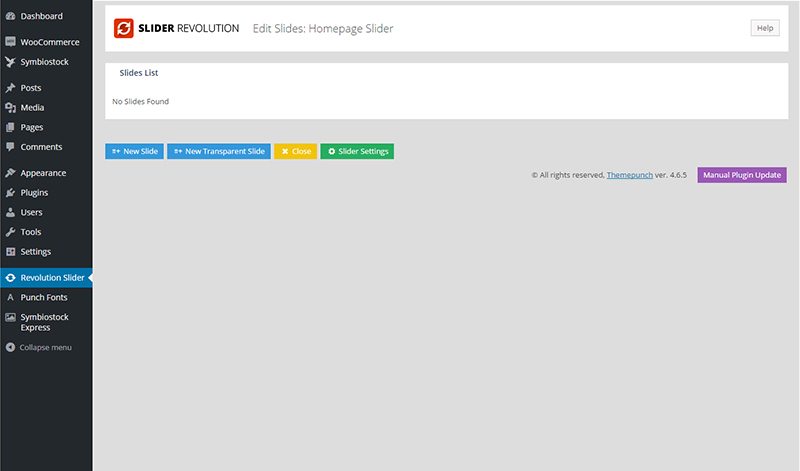
Task: Open the Media menu item
Action: pyautogui.click(x=32, y=108)
